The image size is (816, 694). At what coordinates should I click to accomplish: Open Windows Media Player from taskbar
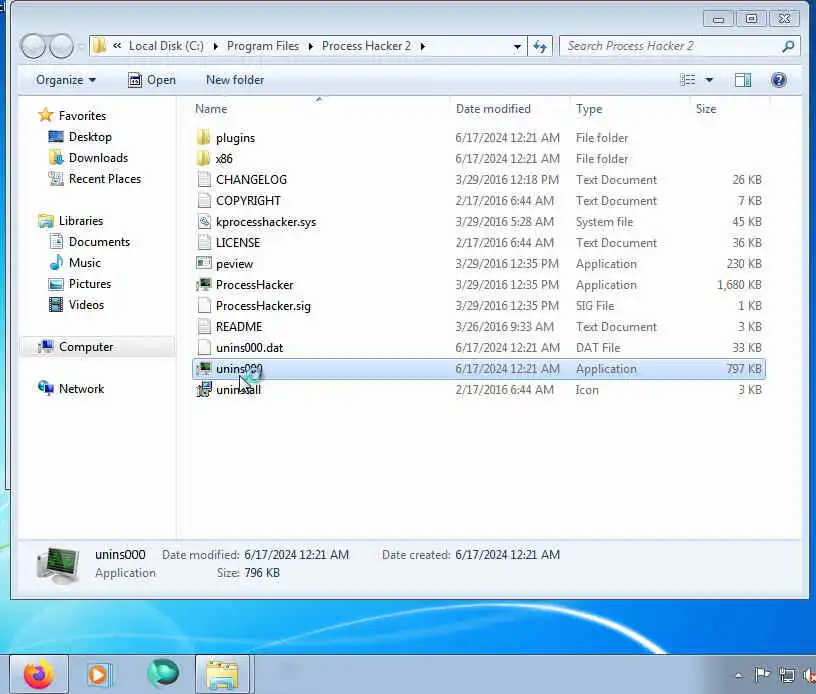click(98, 675)
